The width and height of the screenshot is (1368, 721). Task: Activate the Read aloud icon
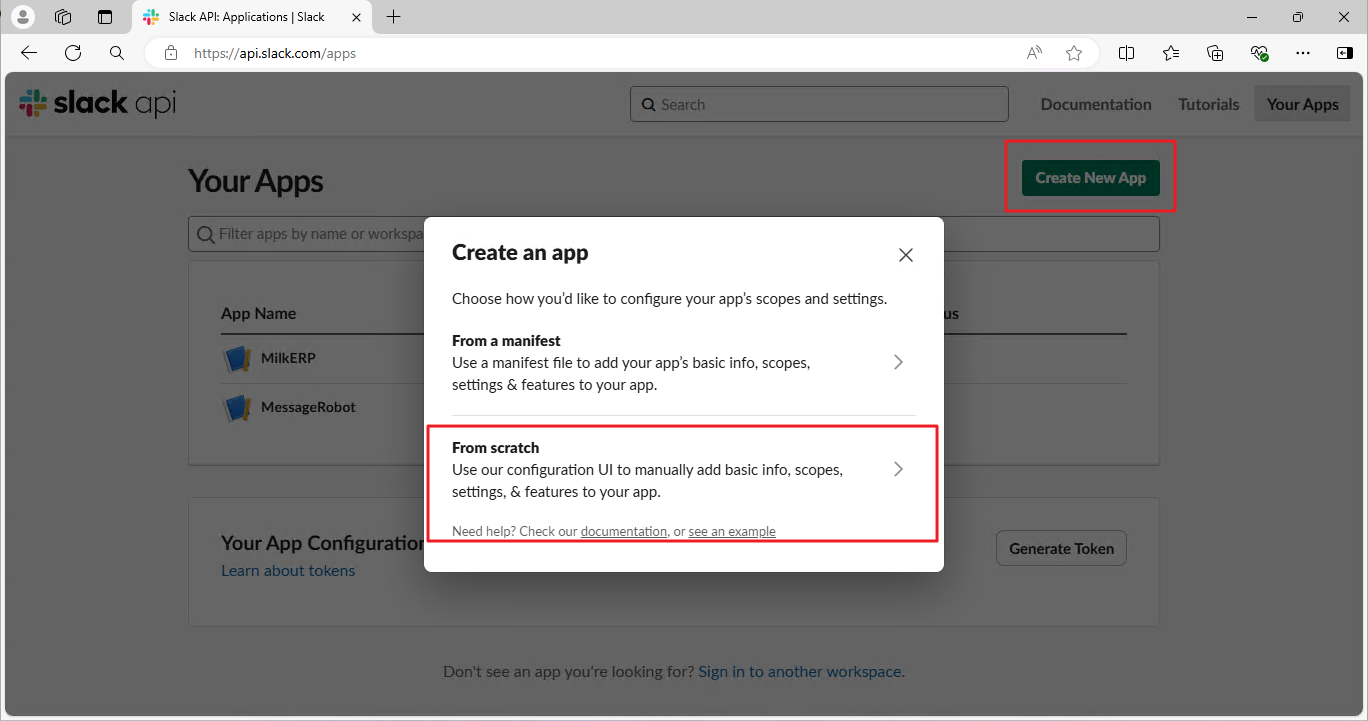coord(1034,53)
